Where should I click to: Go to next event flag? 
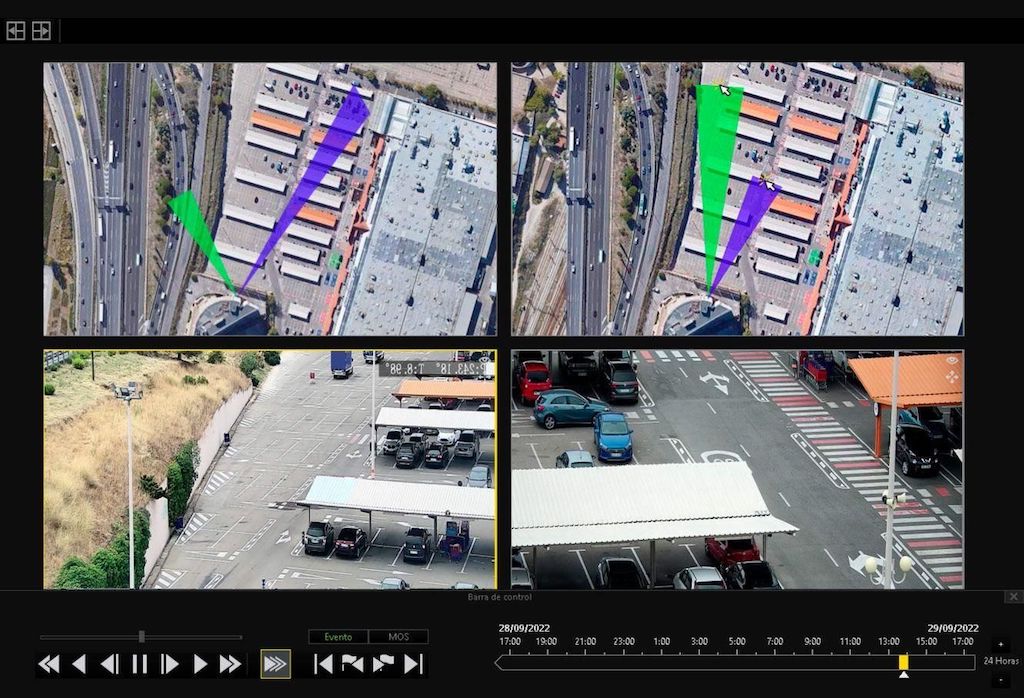pos(383,664)
